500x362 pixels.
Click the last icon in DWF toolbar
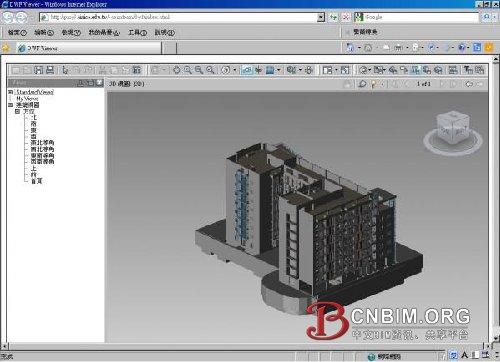[480, 70]
